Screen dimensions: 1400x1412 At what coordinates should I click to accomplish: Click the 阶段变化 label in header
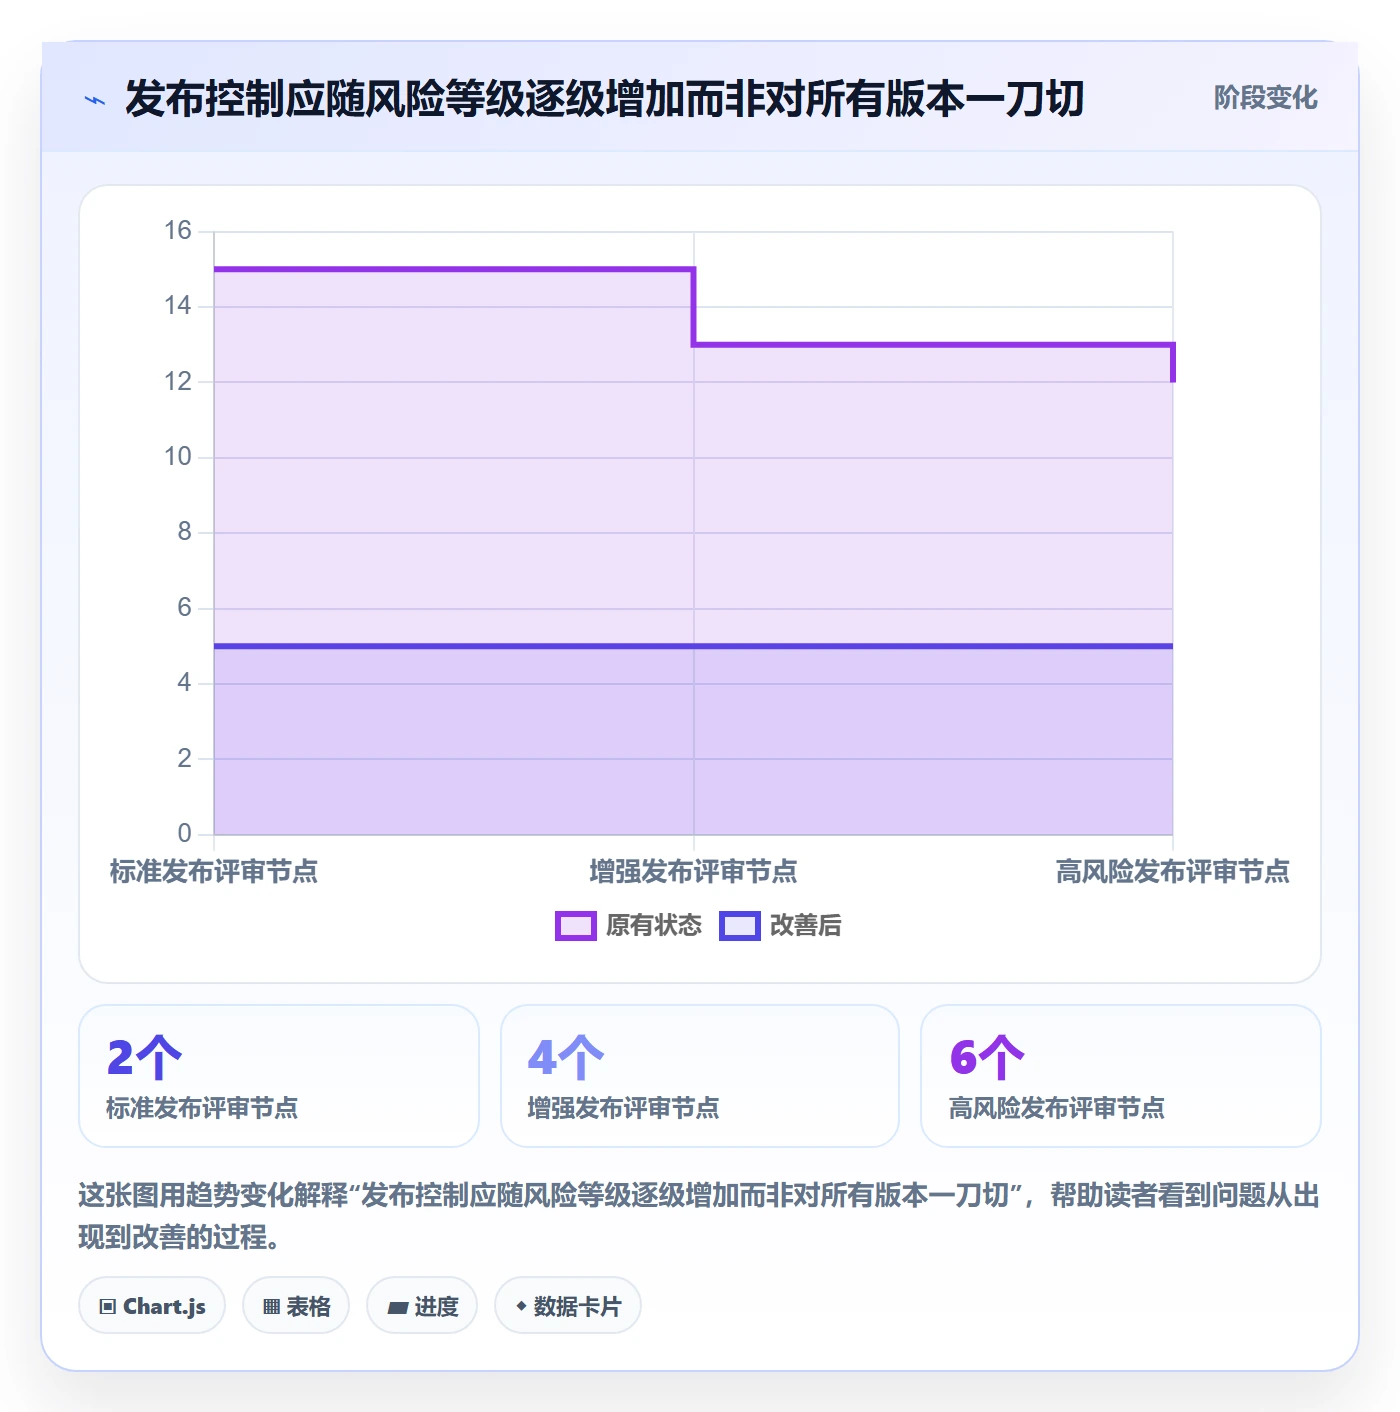coord(1265,98)
